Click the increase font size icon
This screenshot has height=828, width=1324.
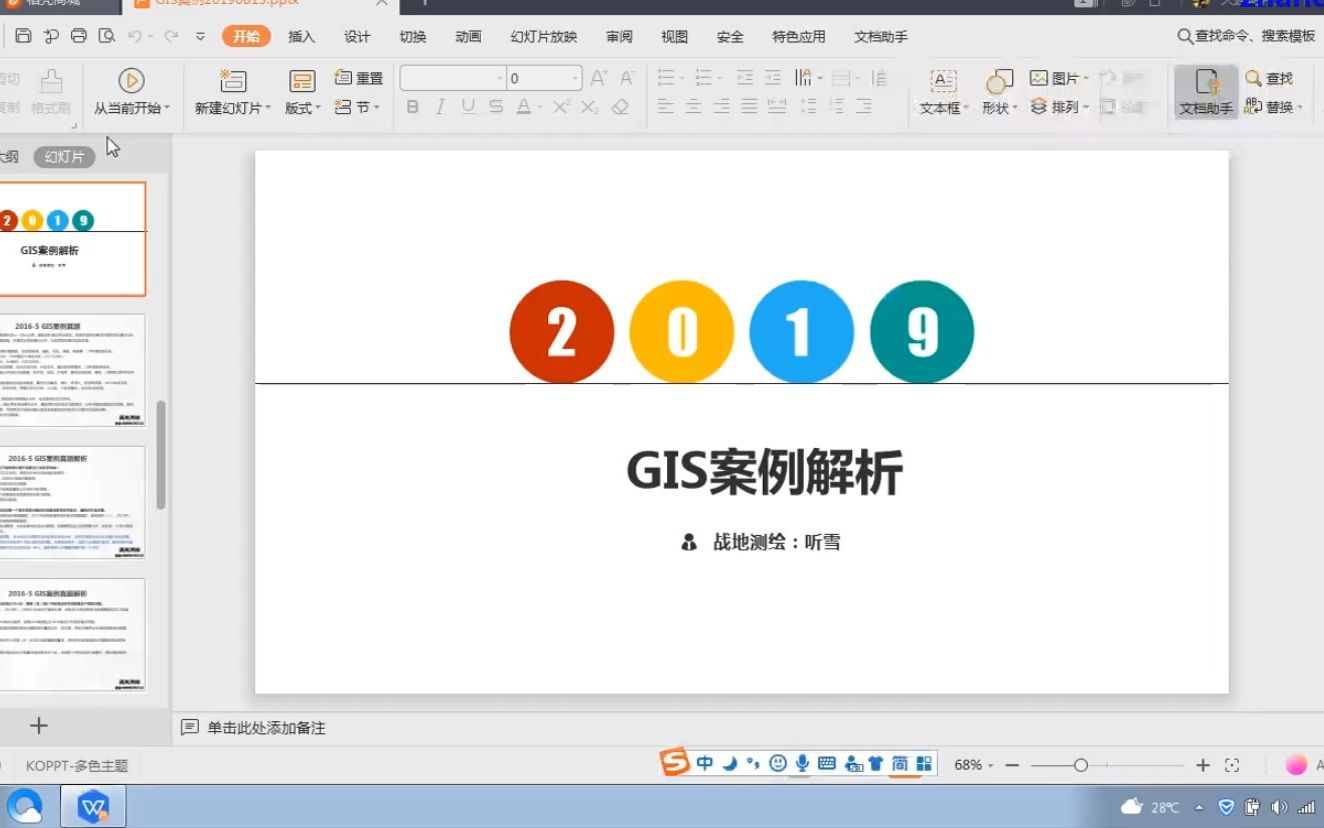pos(599,78)
